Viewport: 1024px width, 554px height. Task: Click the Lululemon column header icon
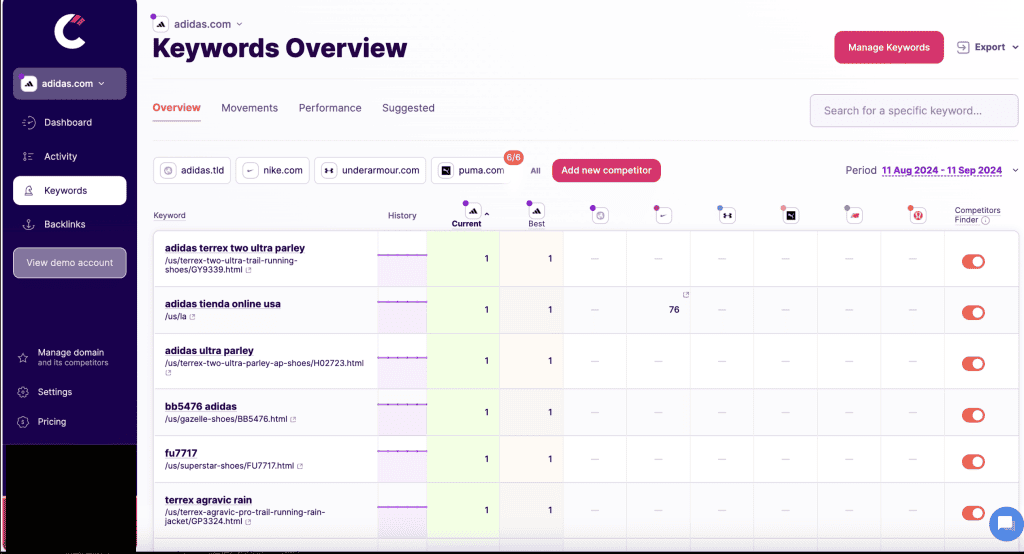click(x=918, y=215)
